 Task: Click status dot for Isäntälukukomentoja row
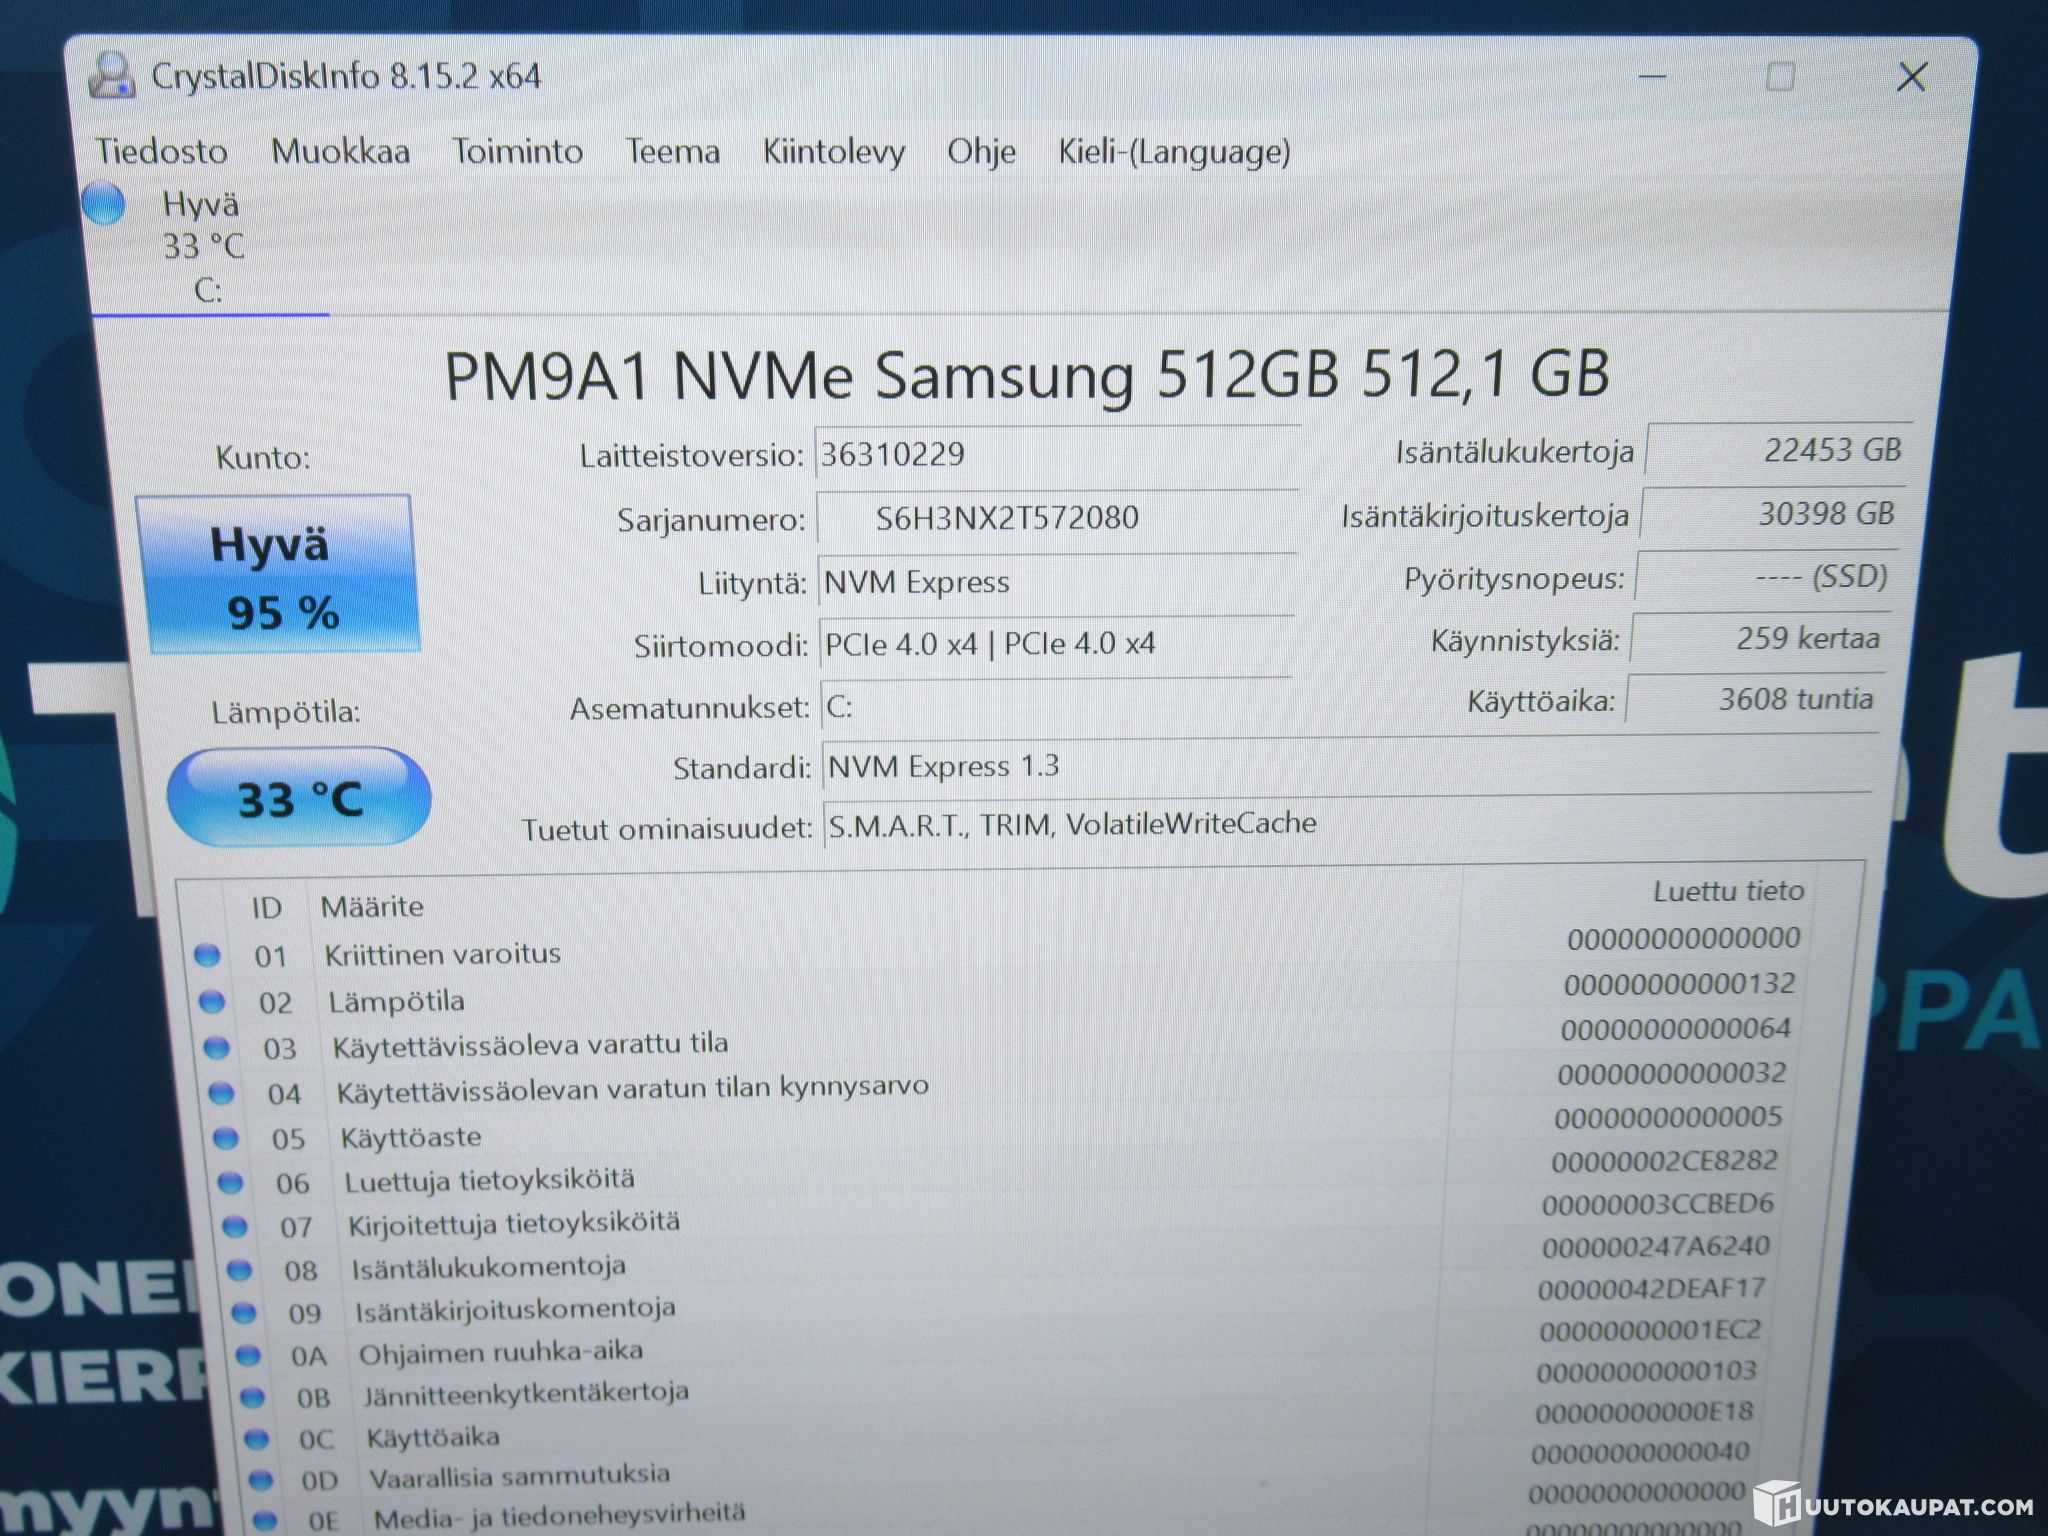point(239,1270)
